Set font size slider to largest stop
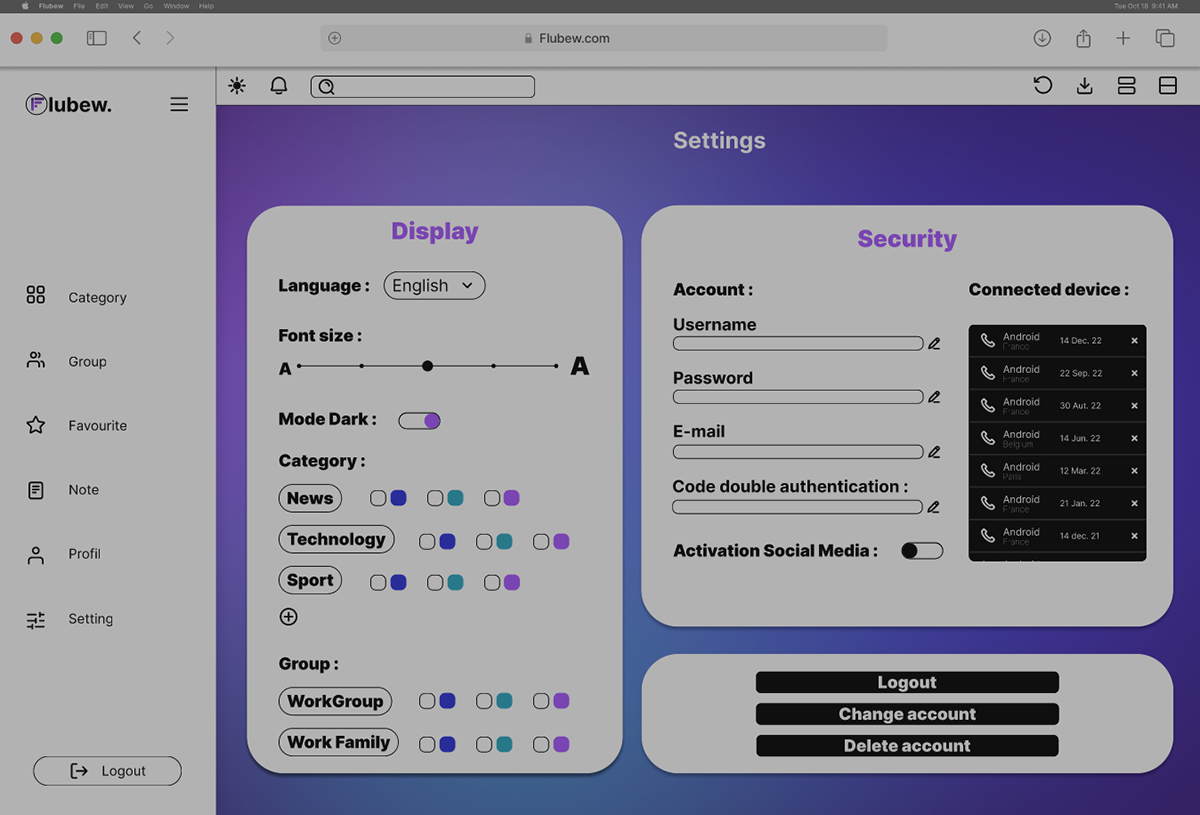Viewport: 1200px width, 815px height. tap(556, 367)
